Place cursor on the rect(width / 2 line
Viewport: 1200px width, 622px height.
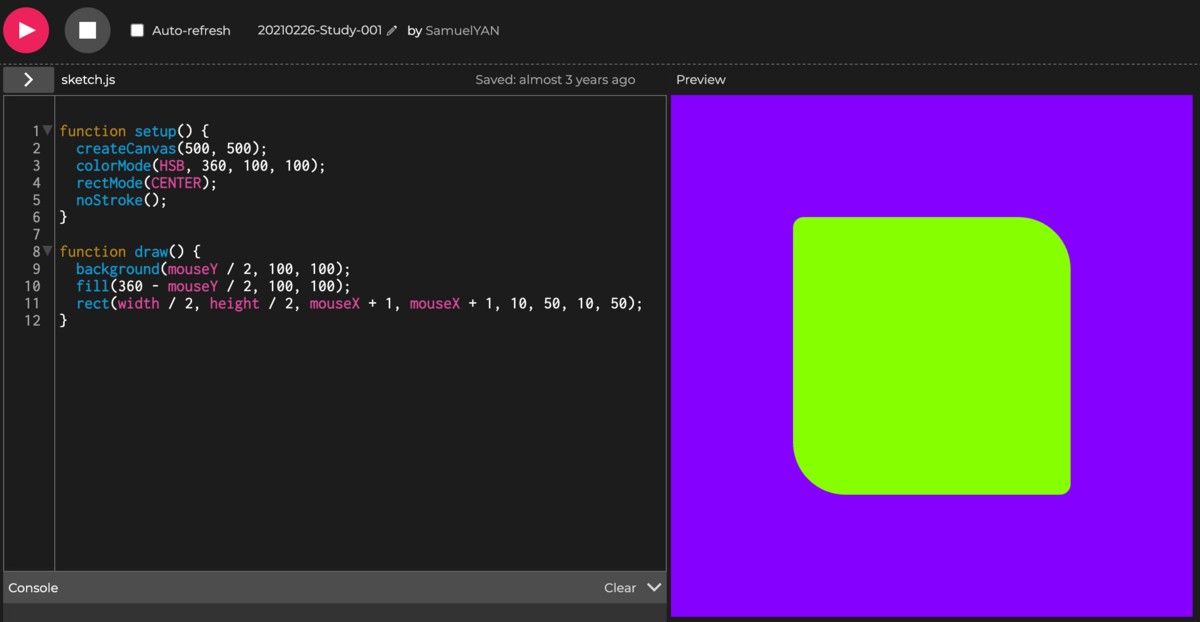(x=359, y=303)
